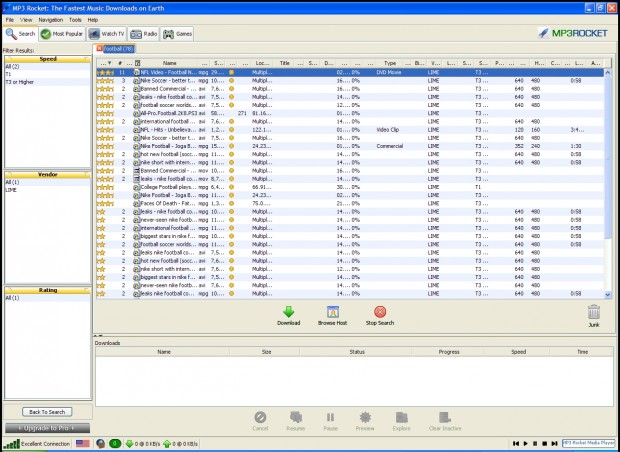This screenshot has width=620, height=452.
Task: Click the Upgrade to Pro button
Action: coord(47,428)
